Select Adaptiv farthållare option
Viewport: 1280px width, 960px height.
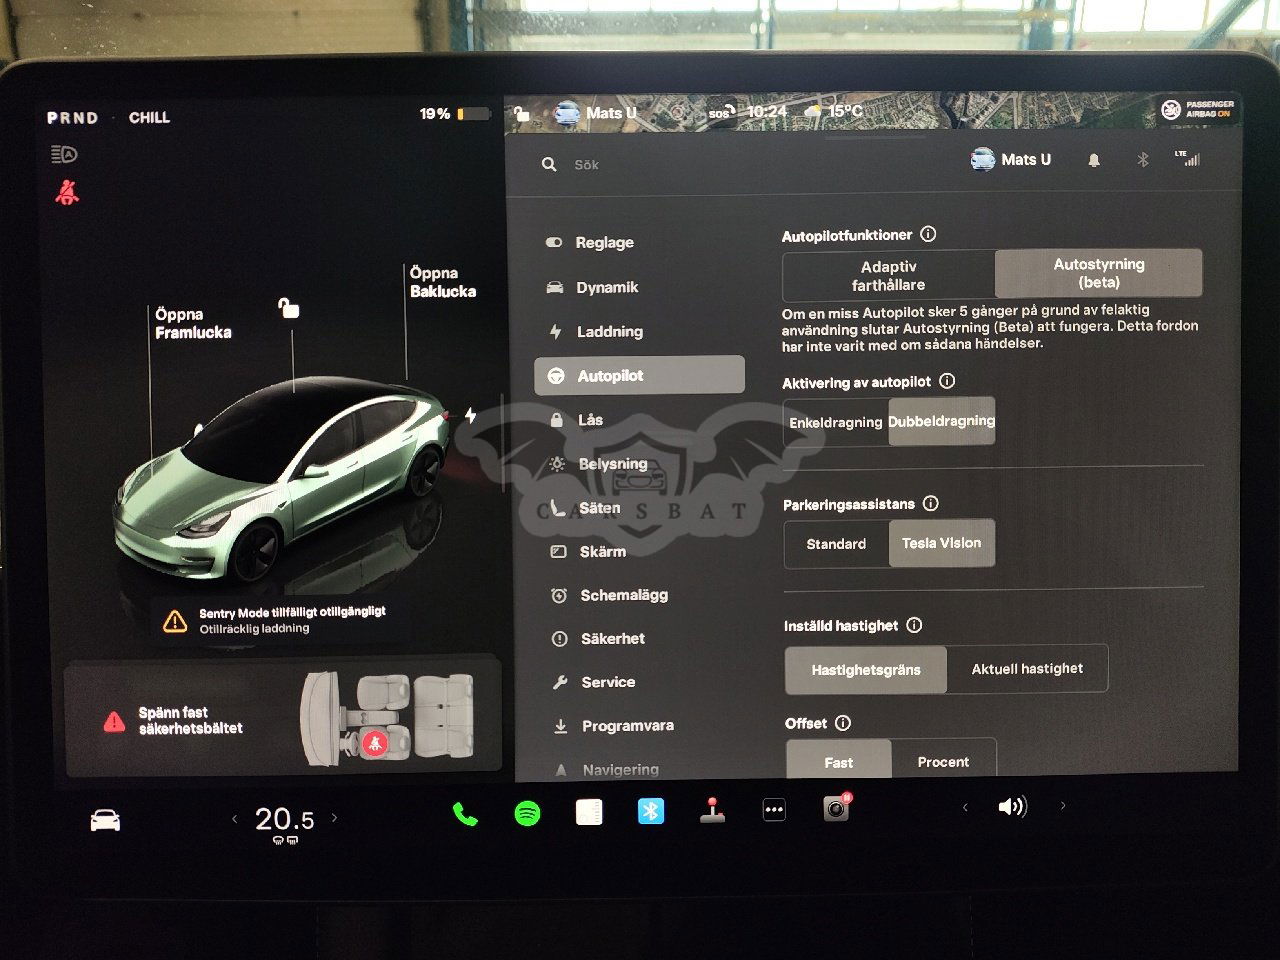click(888, 275)
